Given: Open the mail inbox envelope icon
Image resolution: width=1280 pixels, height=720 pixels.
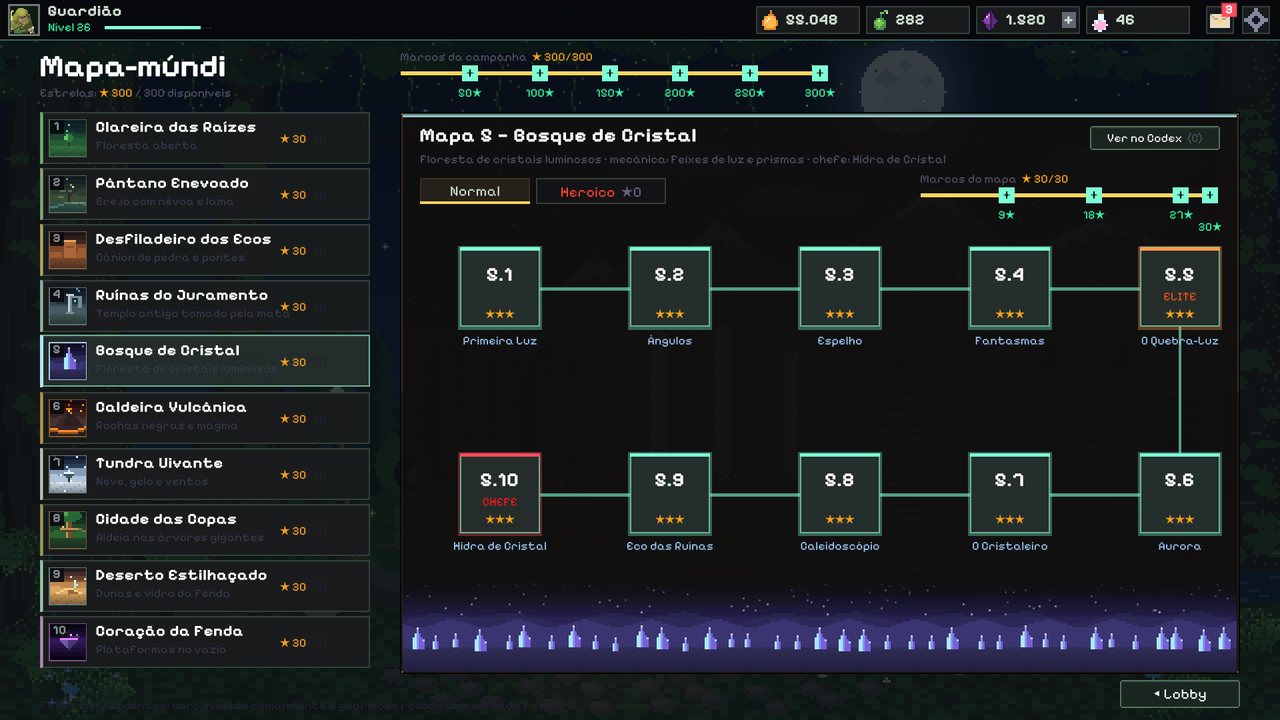Looking at the screenshot, I should (x=1219, y=20).
